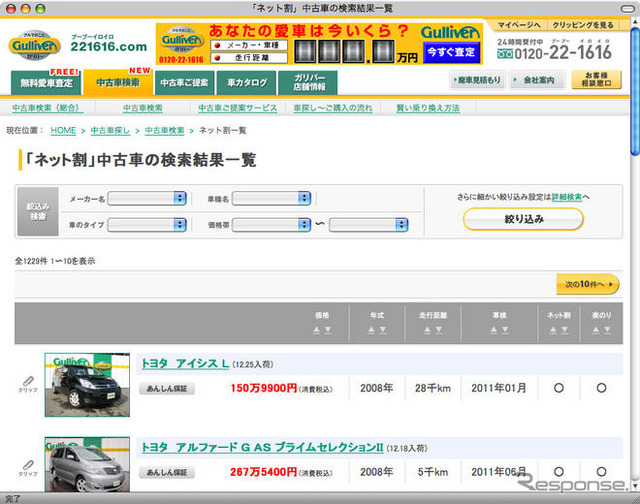This screenshot has width=640, height=504.
Task: Click the scrollbar down arrow at bottom right
Action: click(x=635, y=486)
